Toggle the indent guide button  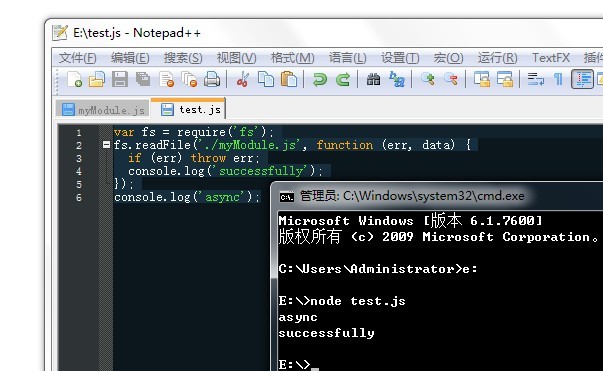coord(582,79)
